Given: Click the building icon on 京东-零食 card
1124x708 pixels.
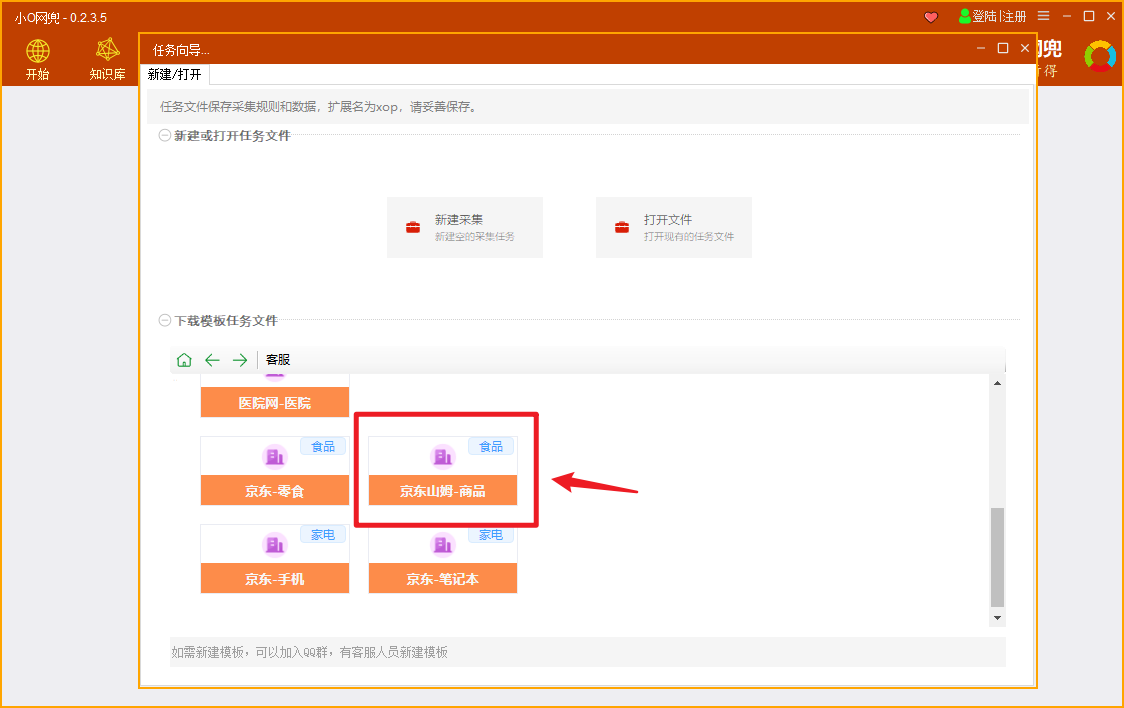Looking at the screenshot, I should [x=275, y=456].
